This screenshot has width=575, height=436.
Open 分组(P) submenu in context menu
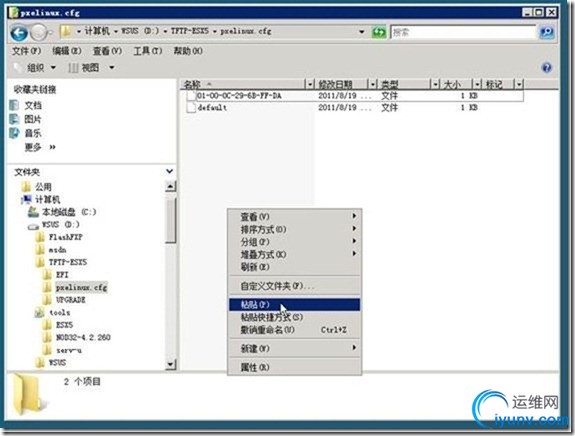[294, 242]
